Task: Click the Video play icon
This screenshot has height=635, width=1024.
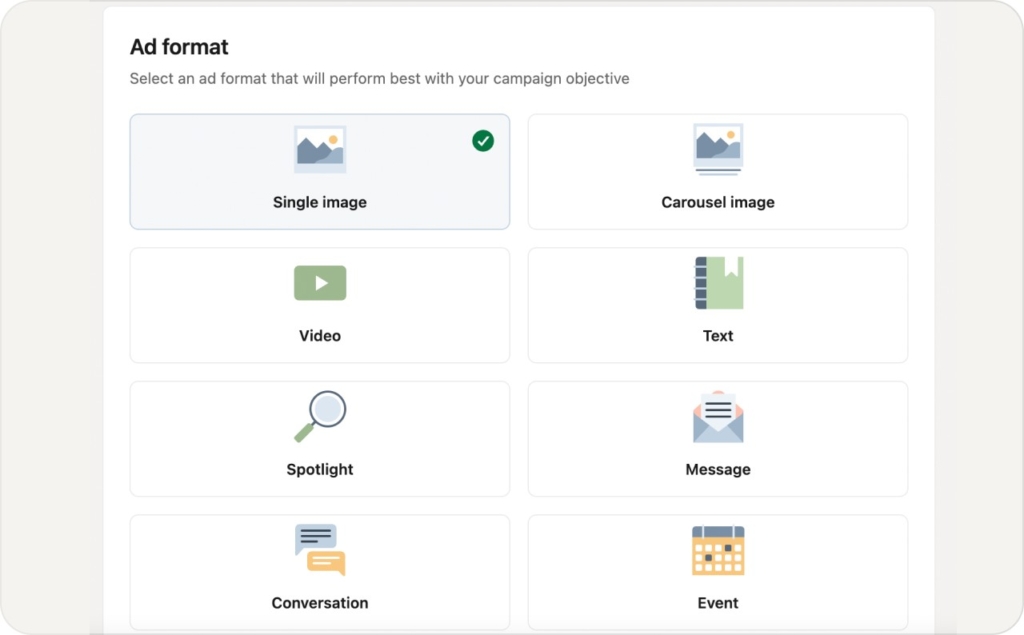Action: [320, 283]
